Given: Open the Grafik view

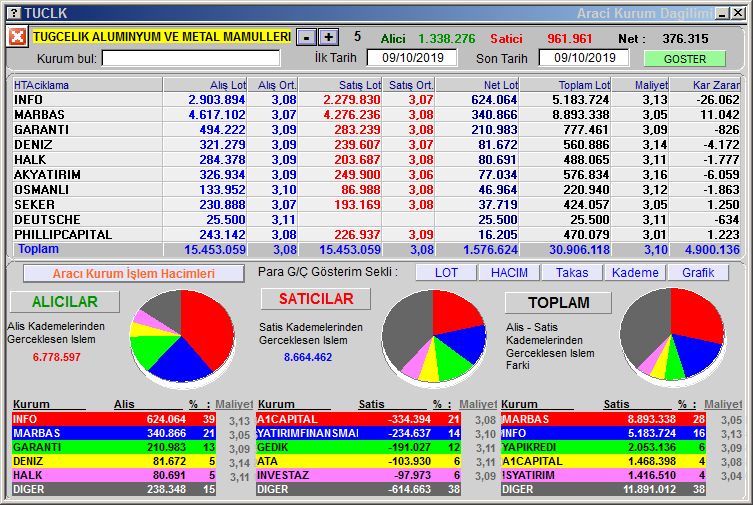Looking at the screenshot, I should [x=698, y=273].
